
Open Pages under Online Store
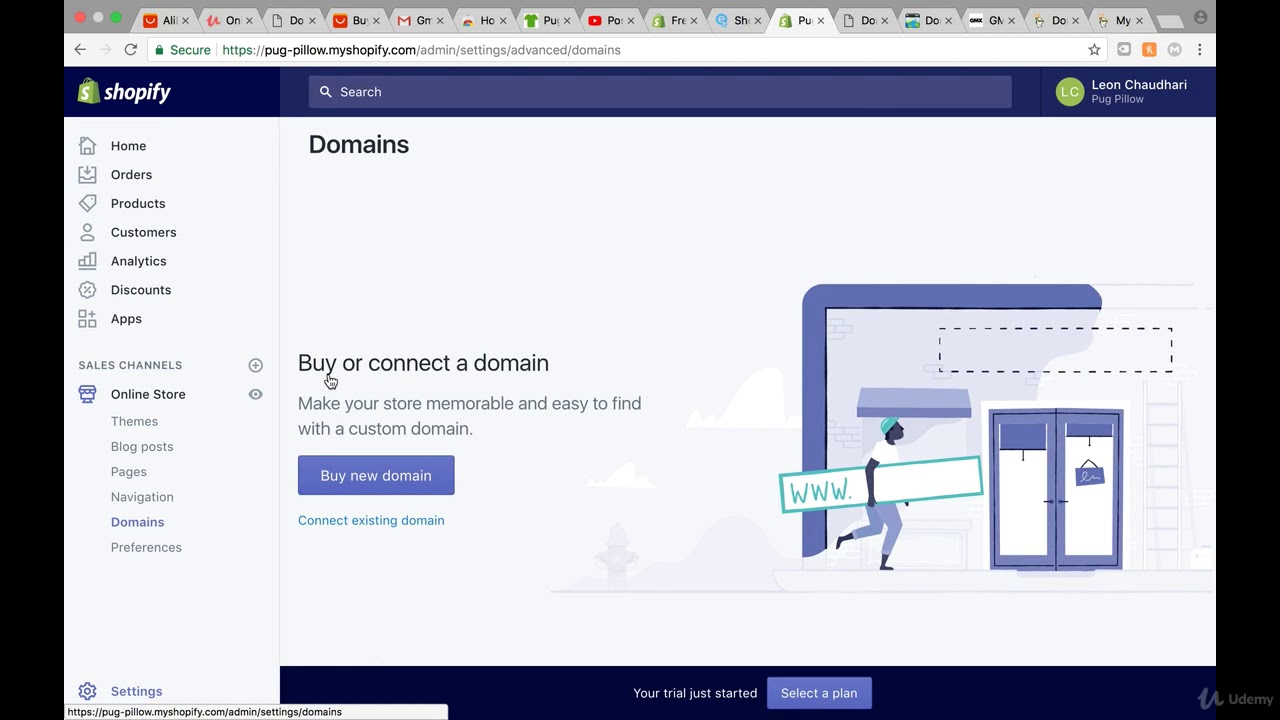point(129,472)
